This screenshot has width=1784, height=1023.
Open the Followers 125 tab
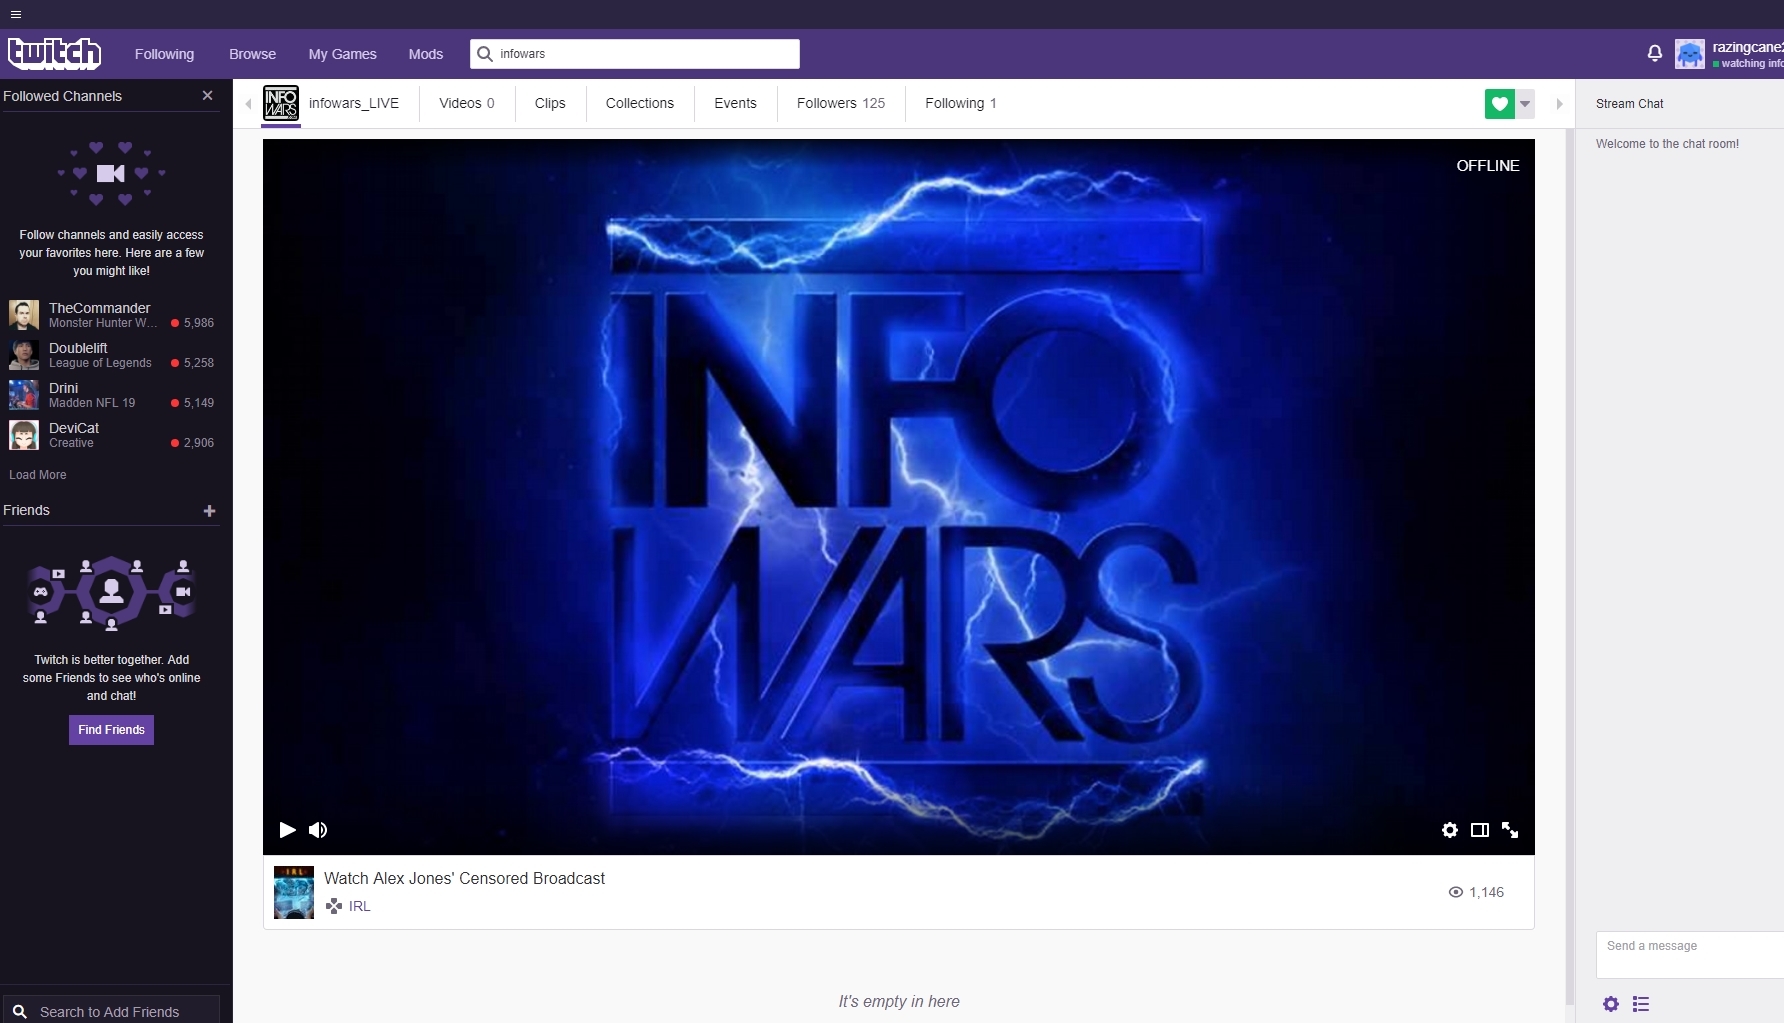click(841, 103)
